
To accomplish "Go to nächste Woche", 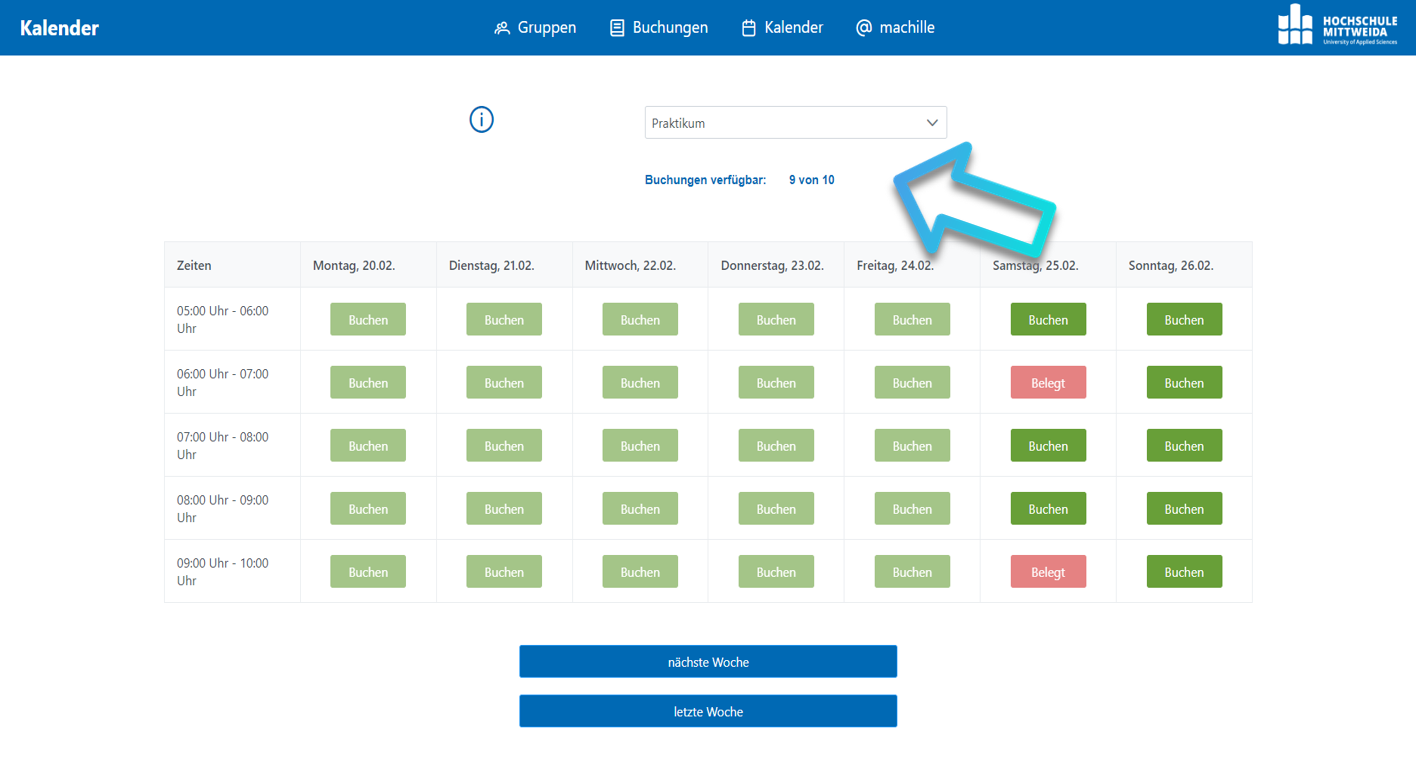I will point(708,662).
